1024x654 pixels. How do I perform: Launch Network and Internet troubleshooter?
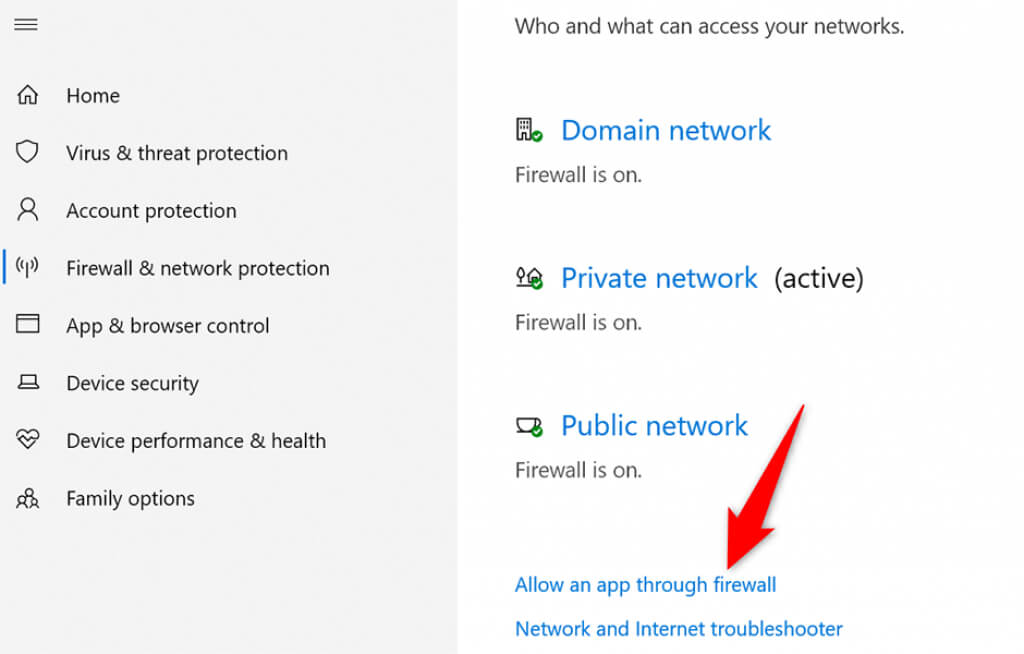pos(678,629)
